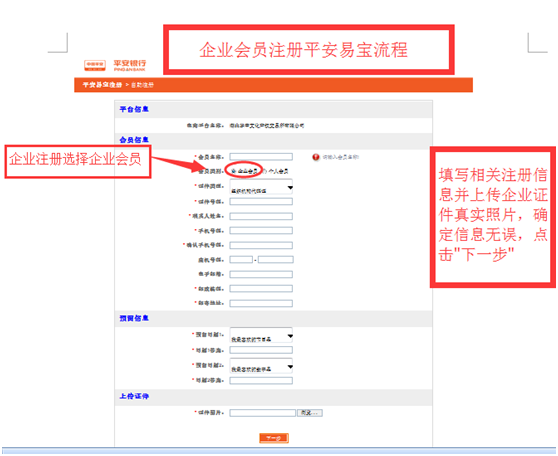This screenshot has height=456, width=558.
Task: Click the 证件照片 file path field
Action: click(263, 413)
